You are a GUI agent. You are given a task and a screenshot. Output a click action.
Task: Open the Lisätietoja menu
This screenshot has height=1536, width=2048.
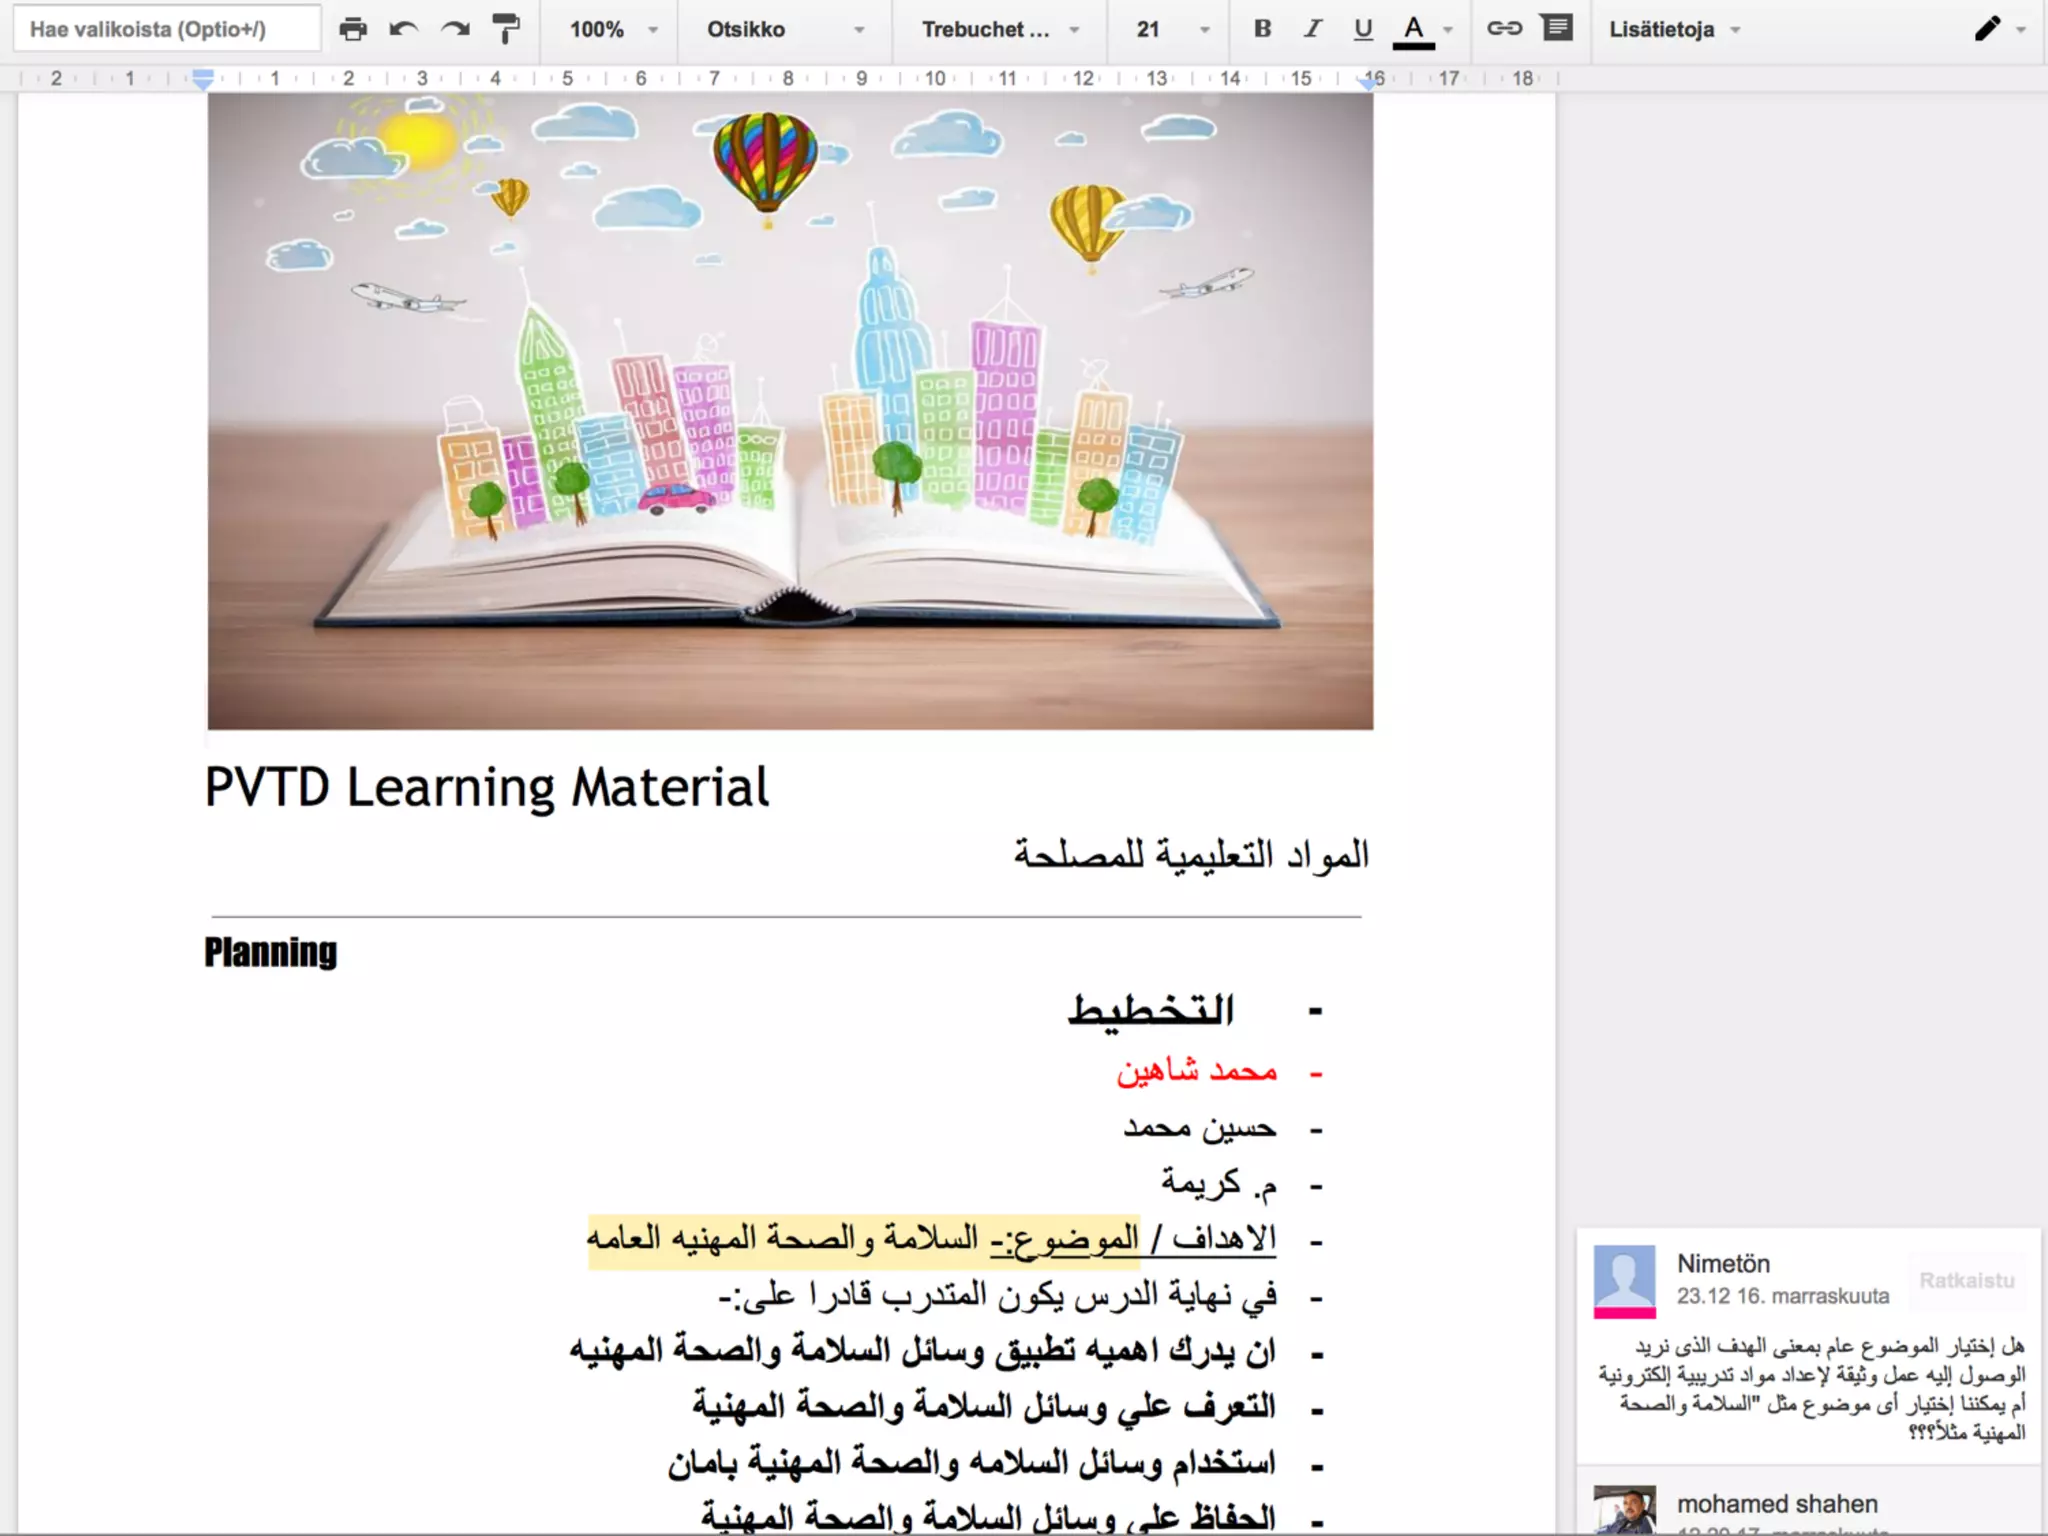[x=1674, y=29]
